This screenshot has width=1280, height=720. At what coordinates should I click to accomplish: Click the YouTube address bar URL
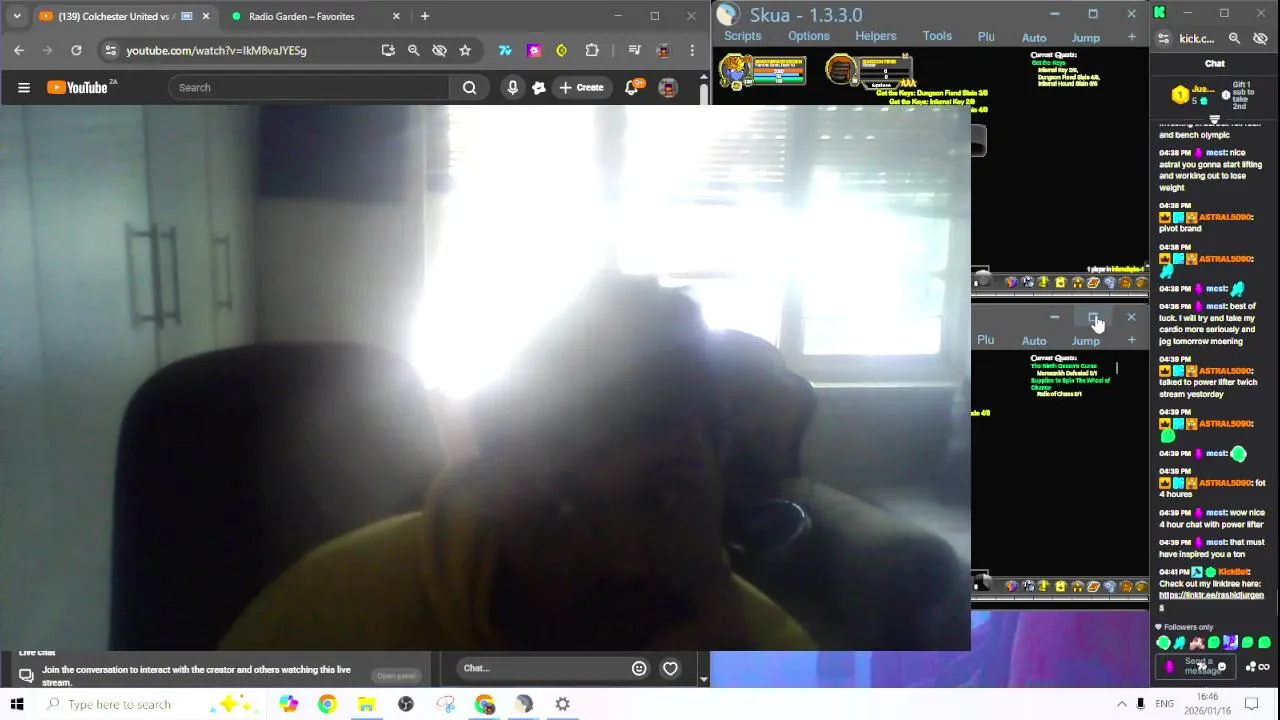(x=216, y=50)
